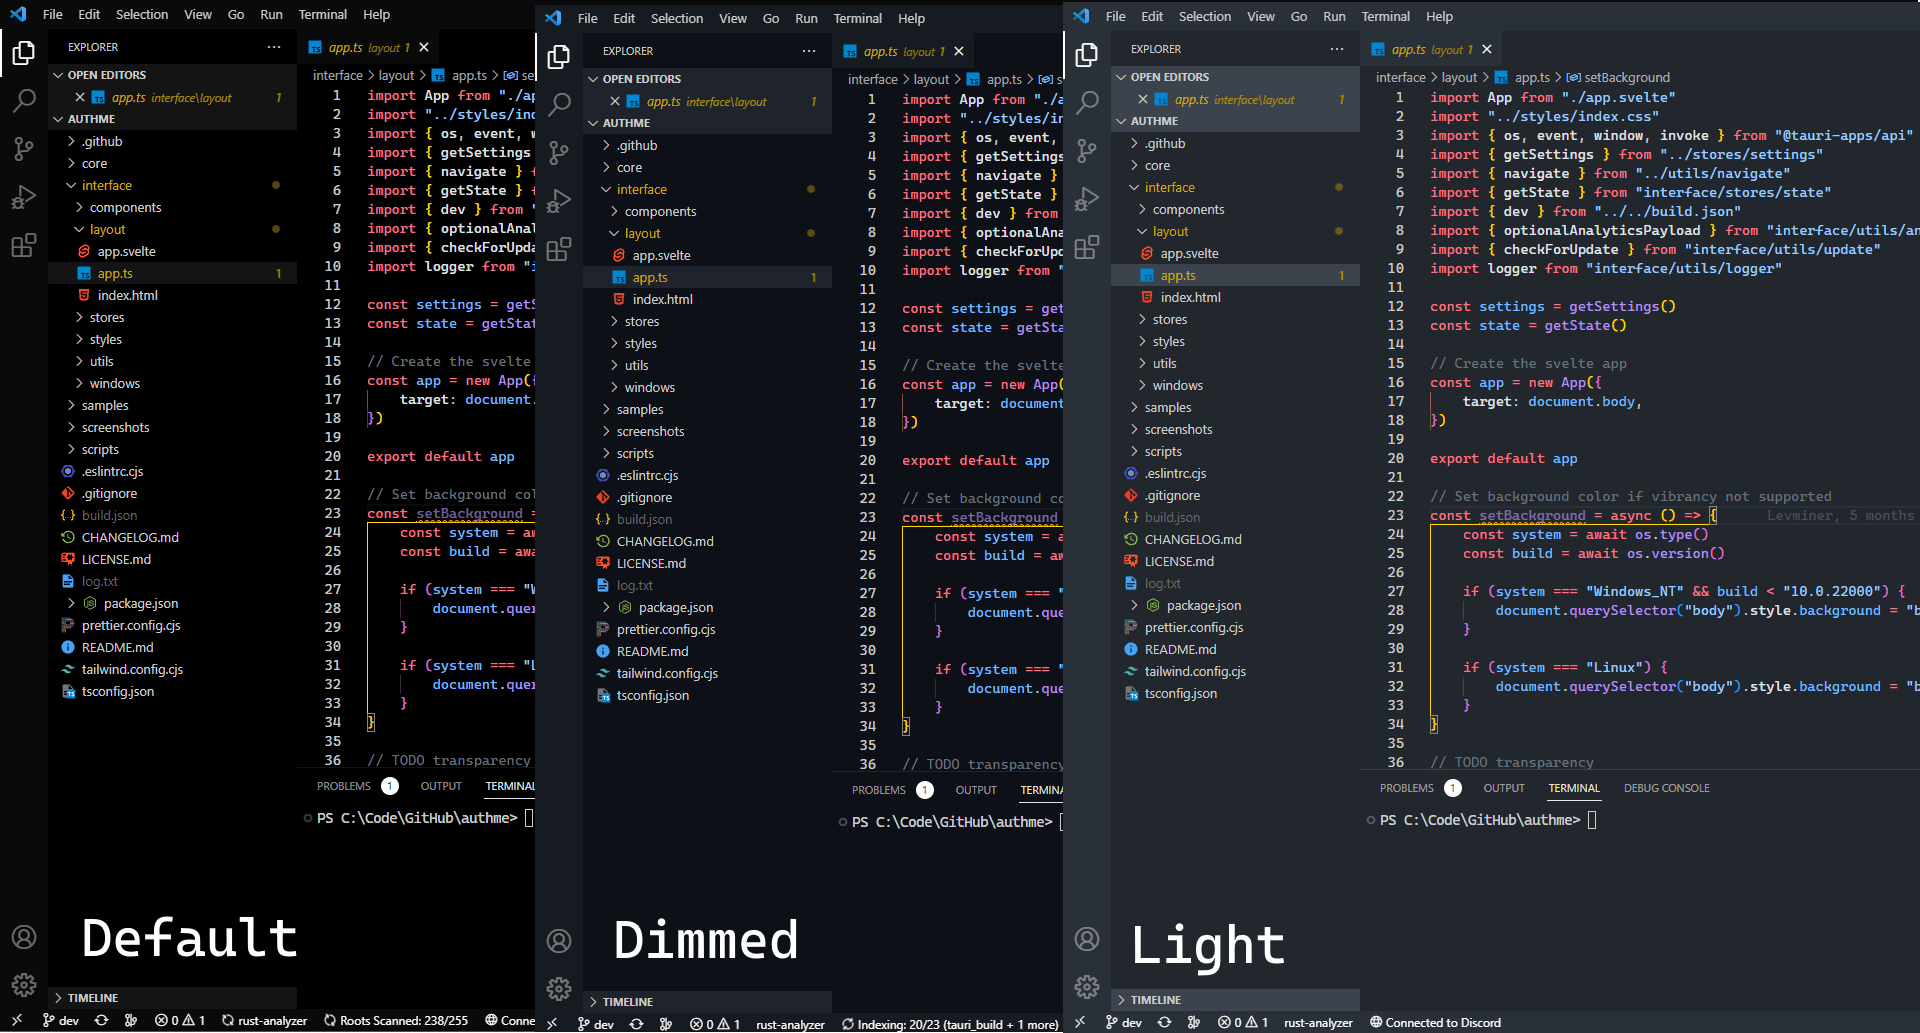Expand the stores folder in the Explorer

pyautogui.click(x=105, y=317)
